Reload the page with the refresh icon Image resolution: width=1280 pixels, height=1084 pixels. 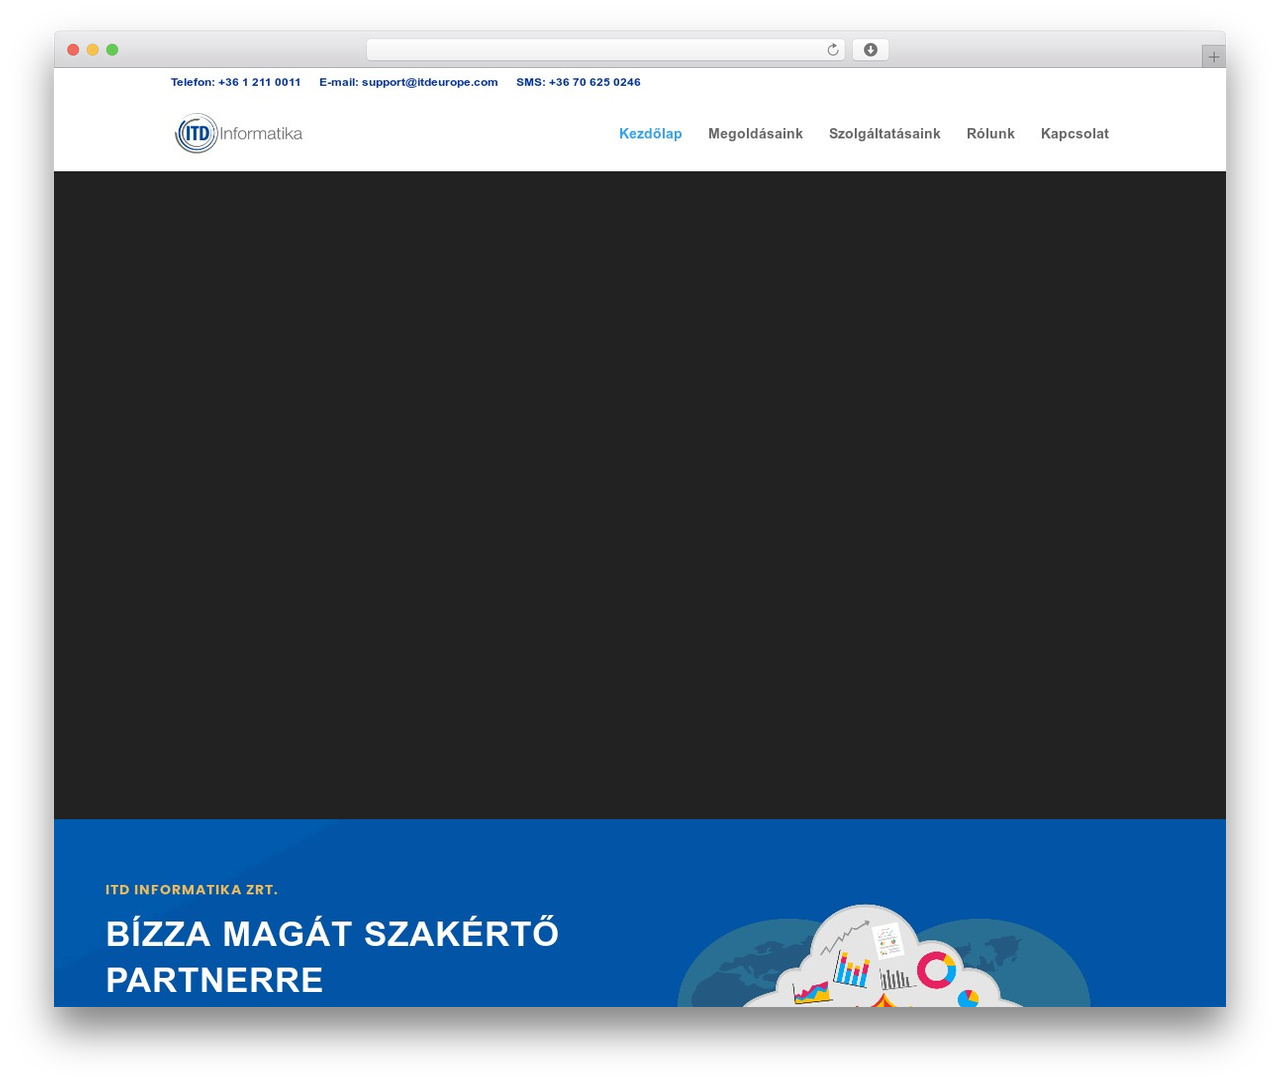(x=832, y=50)
